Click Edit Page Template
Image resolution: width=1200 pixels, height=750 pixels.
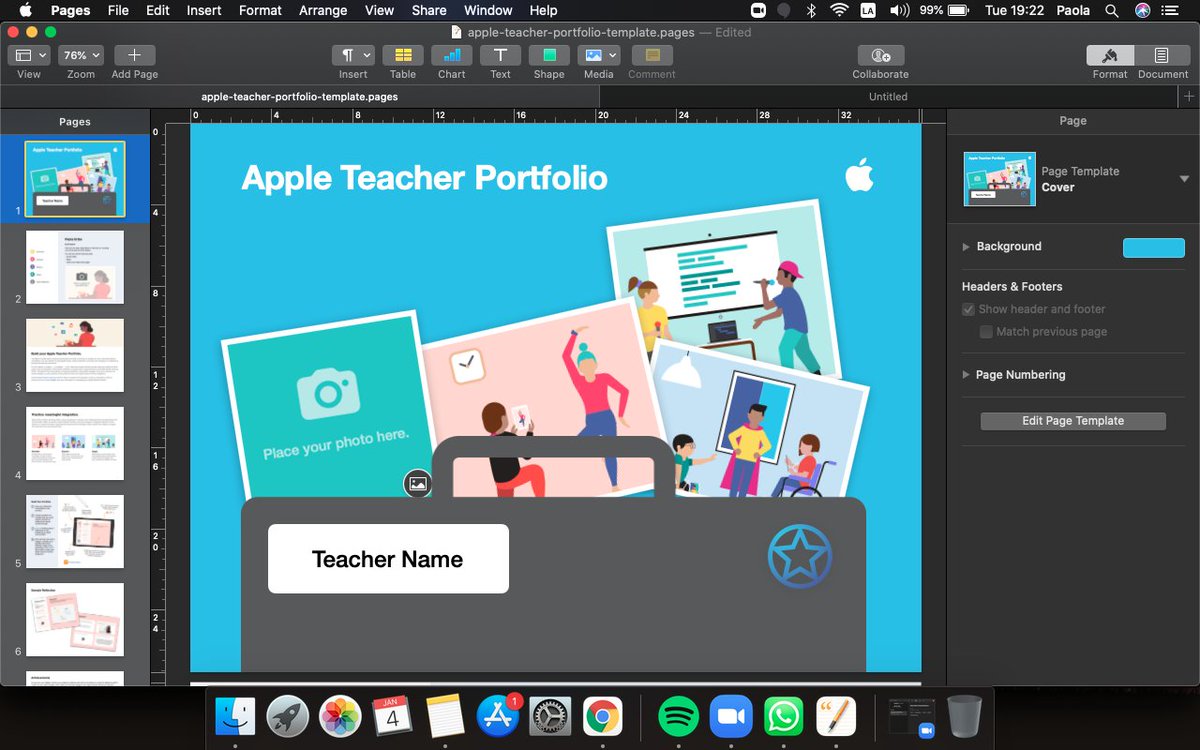(x=1072, y=420)
